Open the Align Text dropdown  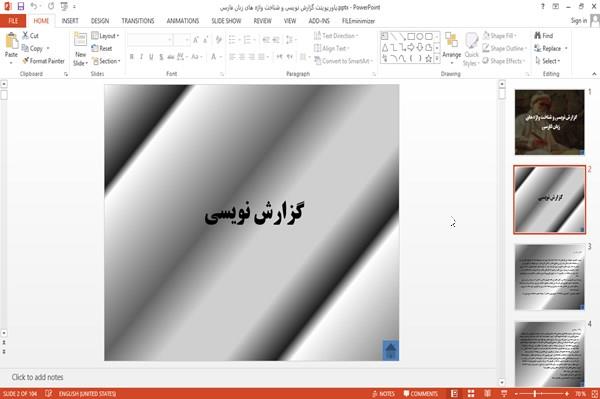(x=331, y=48)
